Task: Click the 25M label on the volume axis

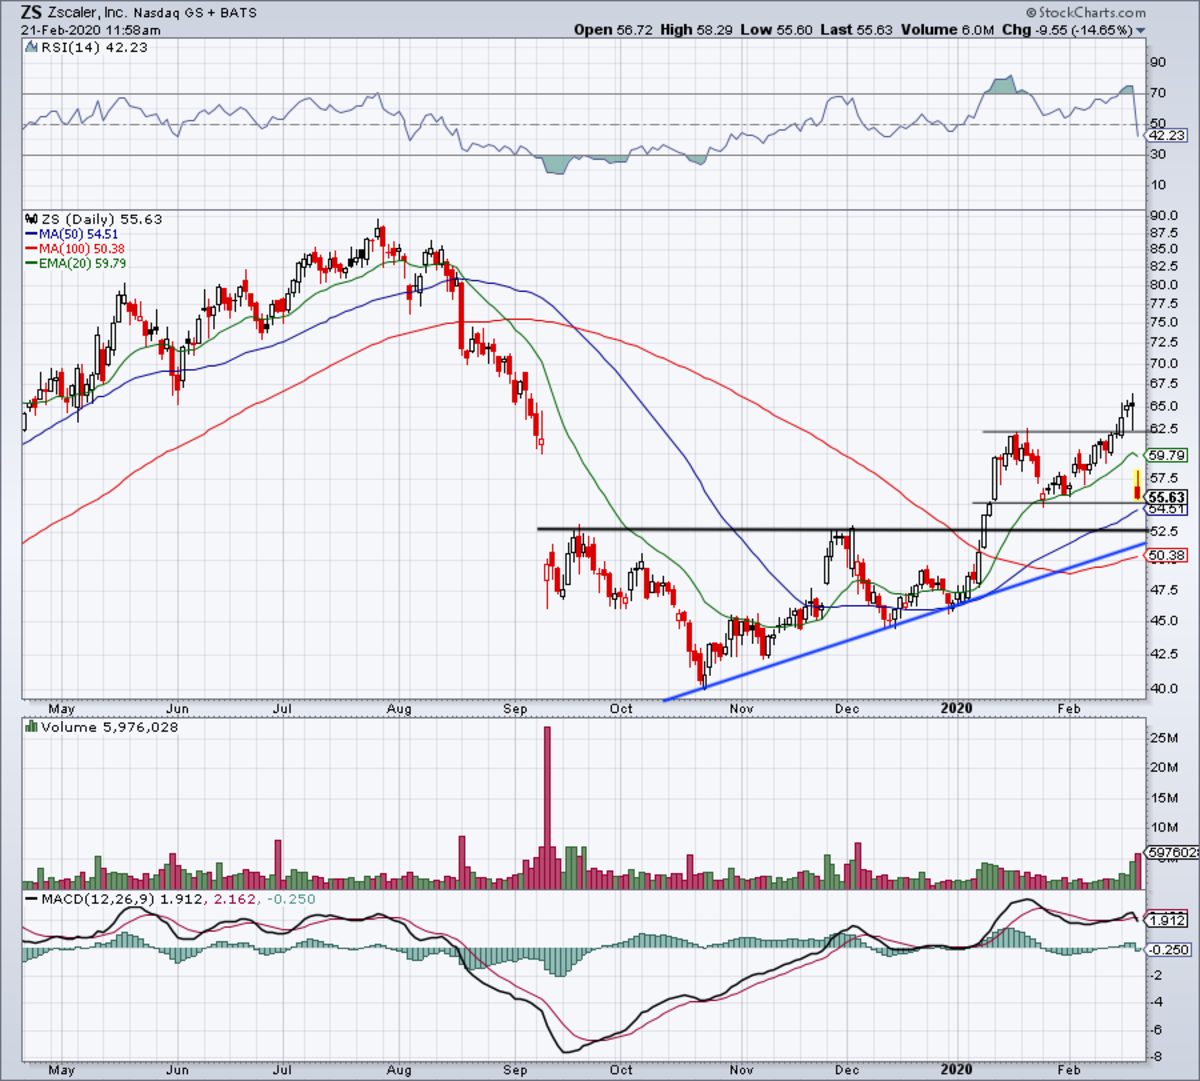Action: (x=1165, y=738)
